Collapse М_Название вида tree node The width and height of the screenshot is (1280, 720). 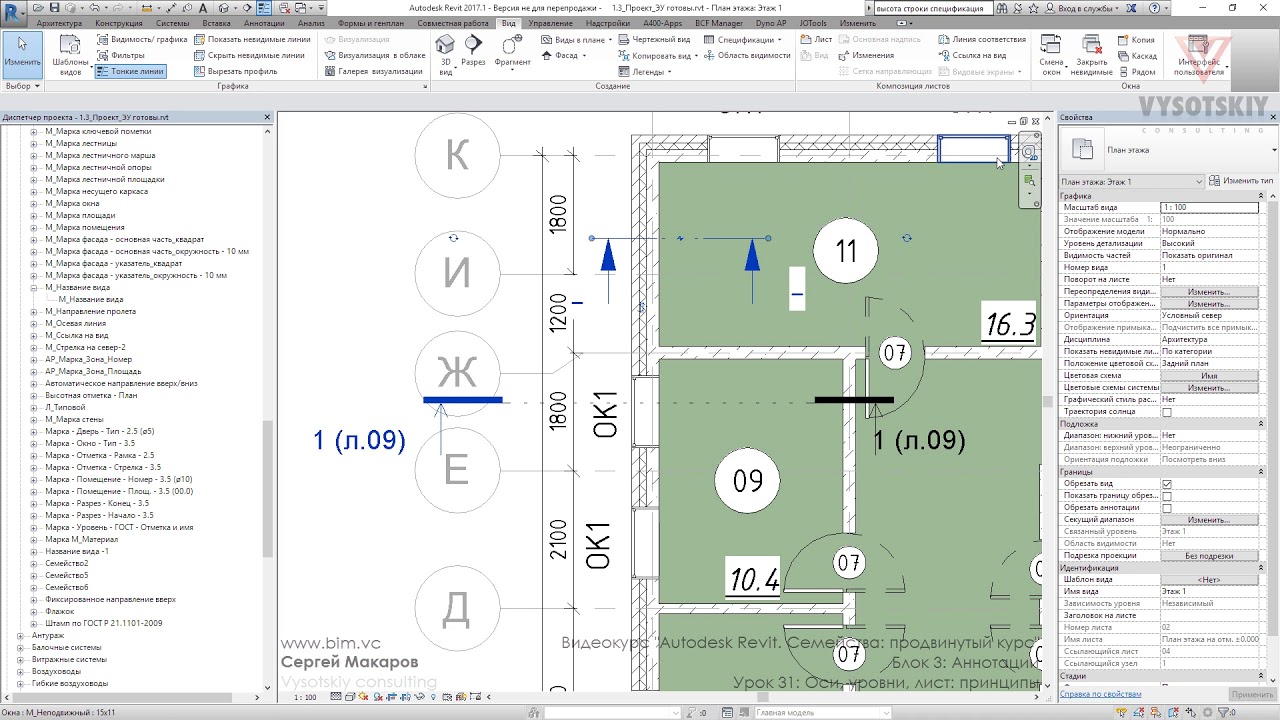click(34, 287)
